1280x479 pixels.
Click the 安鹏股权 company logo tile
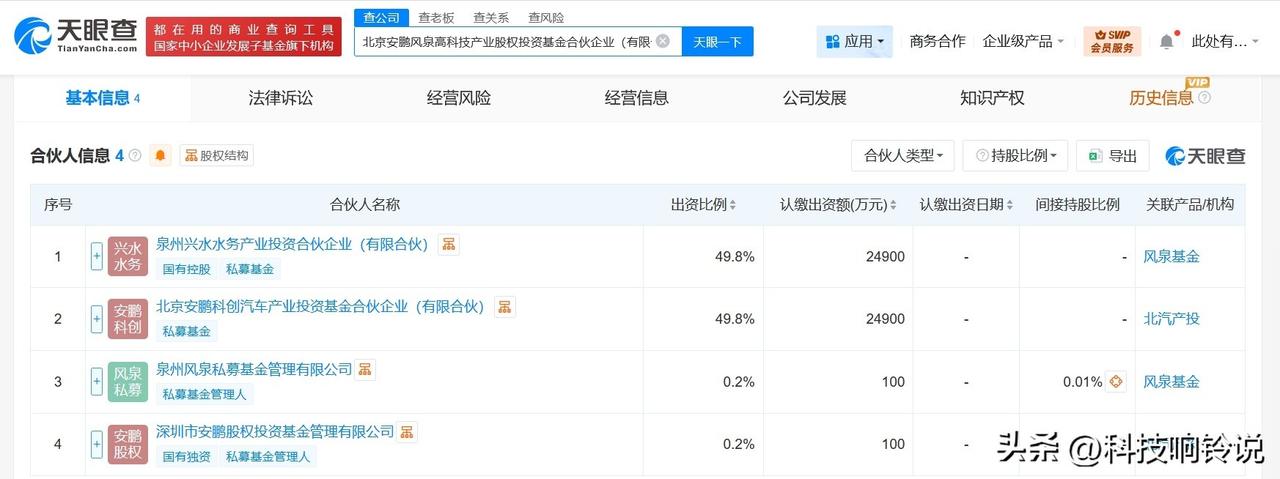(128, 444)
